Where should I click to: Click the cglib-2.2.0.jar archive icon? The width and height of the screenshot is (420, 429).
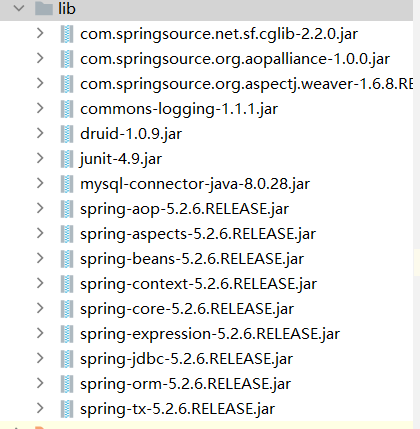coord(67,34)
